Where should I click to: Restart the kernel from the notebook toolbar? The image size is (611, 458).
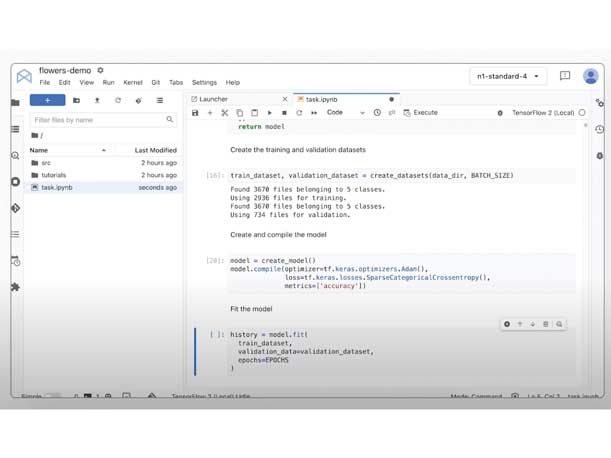[x=299, y=113]
